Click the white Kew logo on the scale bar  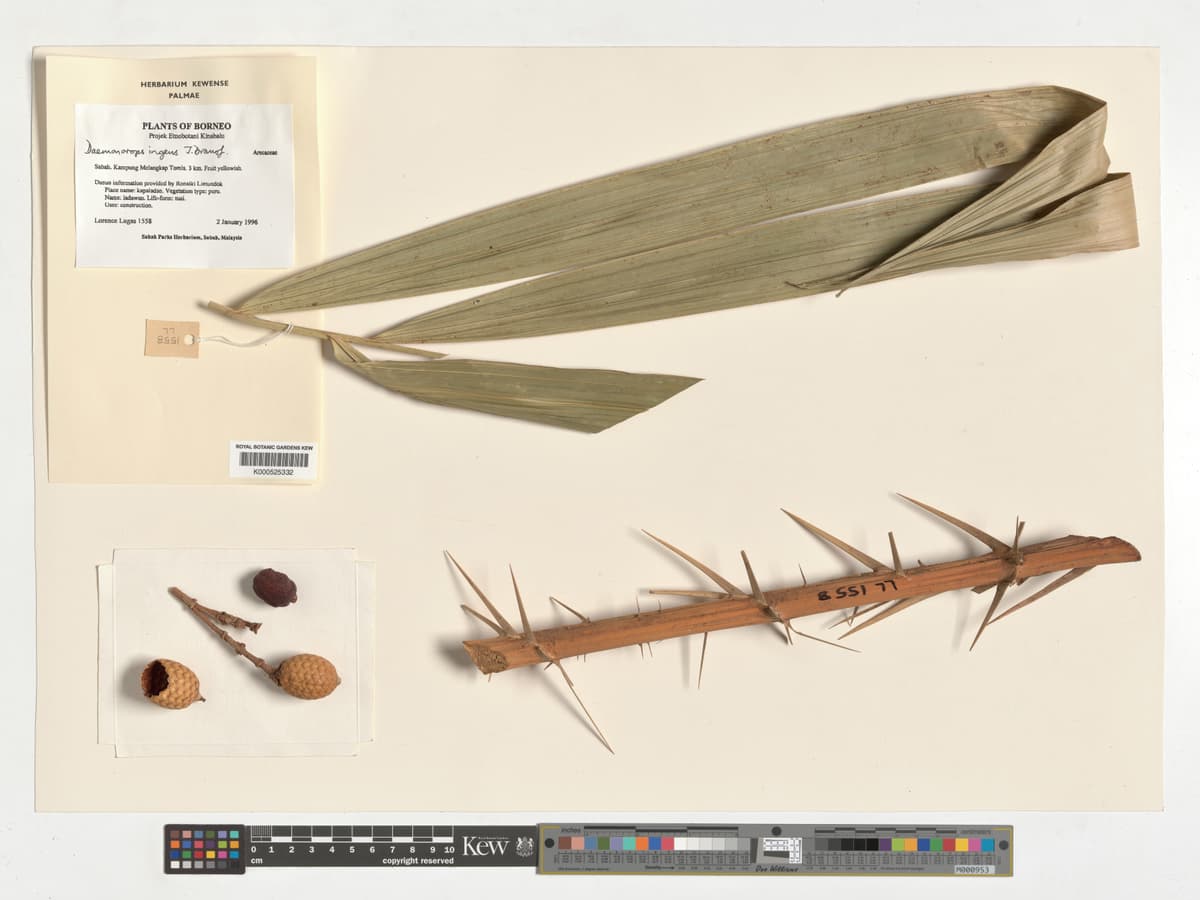[486, 846]
